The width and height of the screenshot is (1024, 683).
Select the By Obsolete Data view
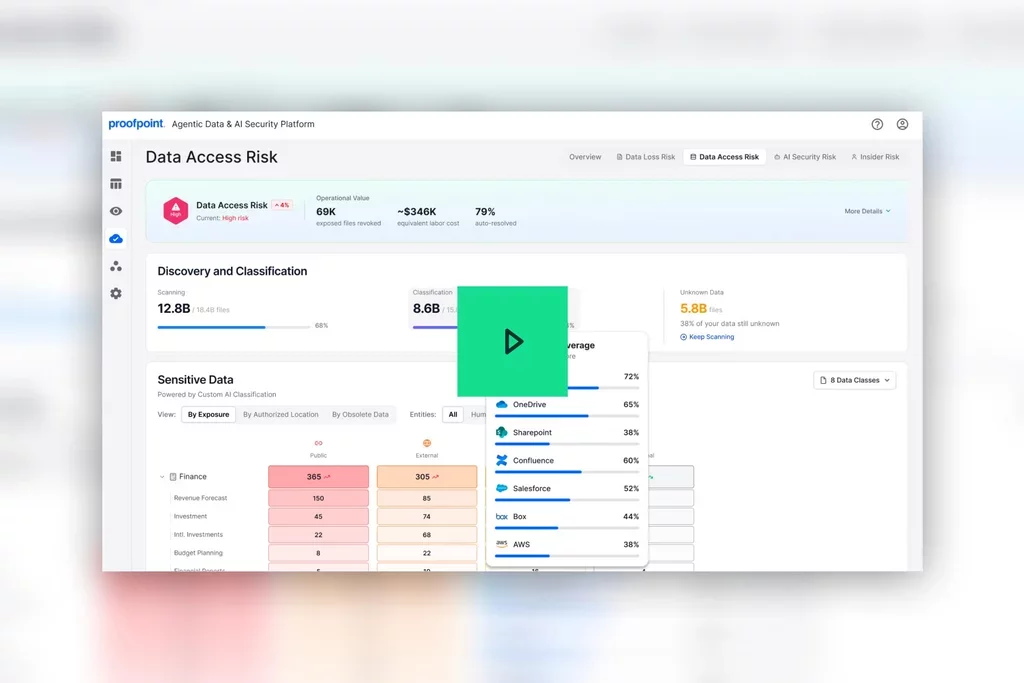pos(360,415)
